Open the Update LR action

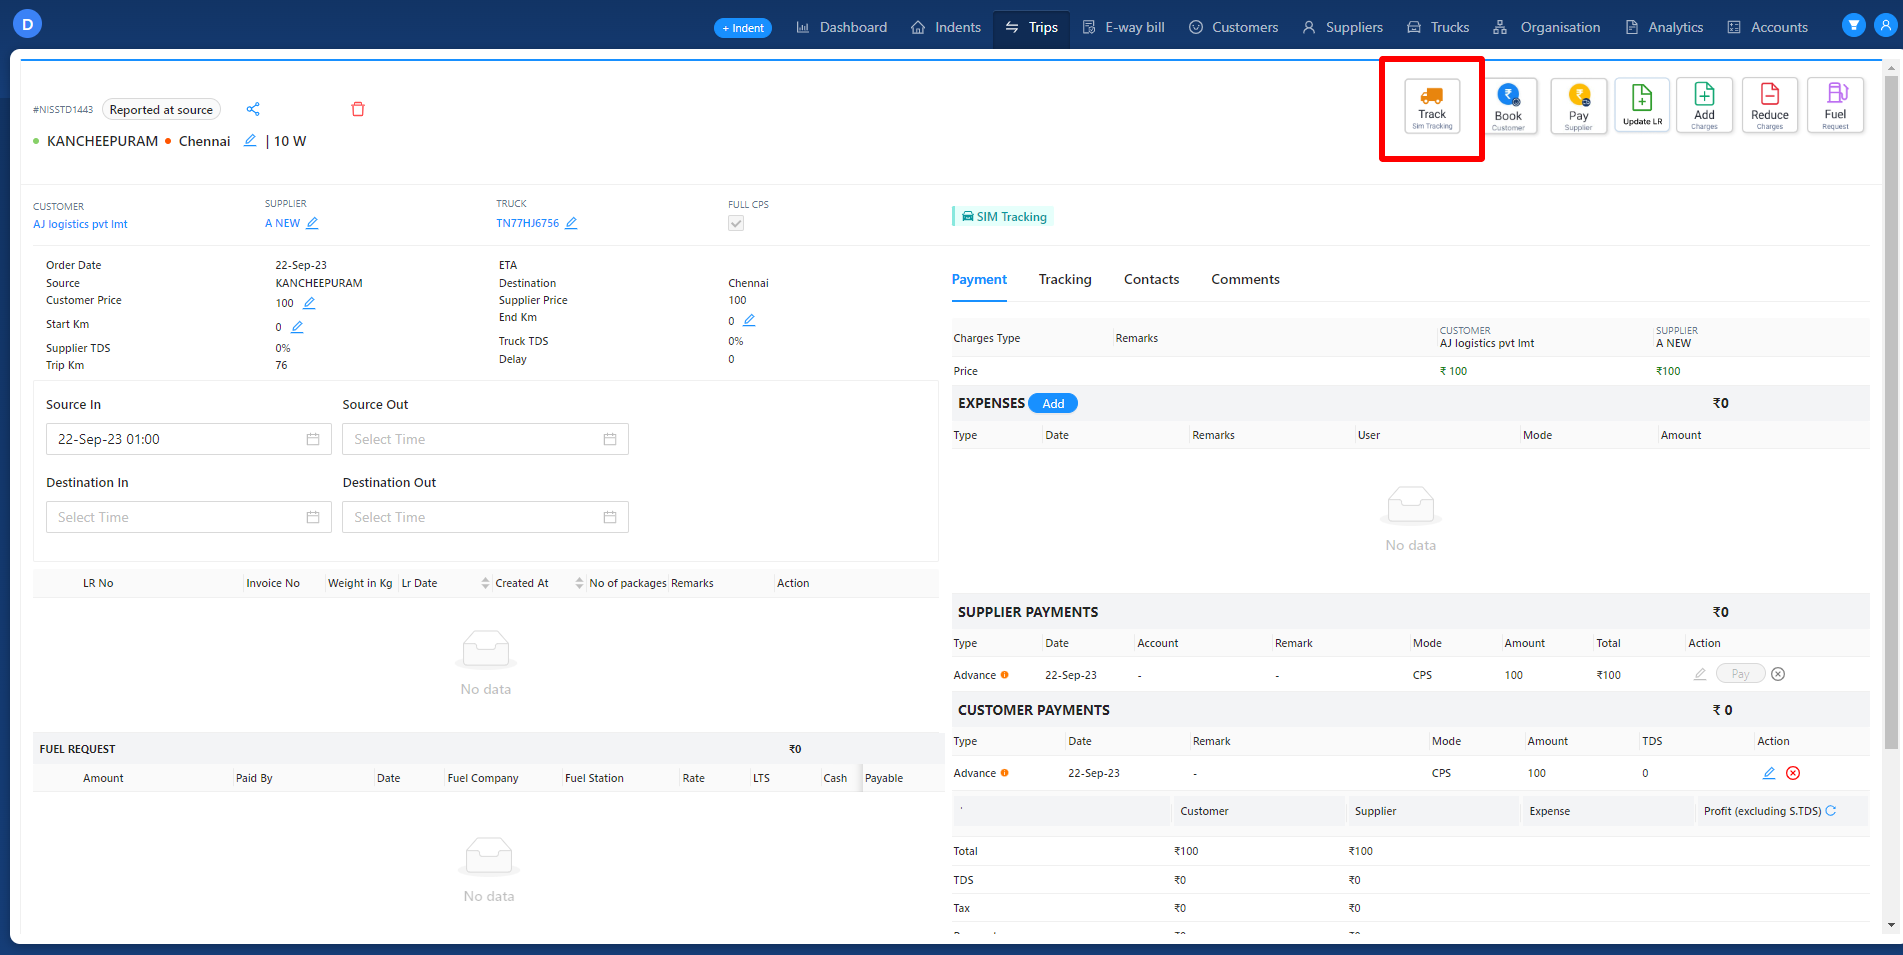[x=1642, y=106]
